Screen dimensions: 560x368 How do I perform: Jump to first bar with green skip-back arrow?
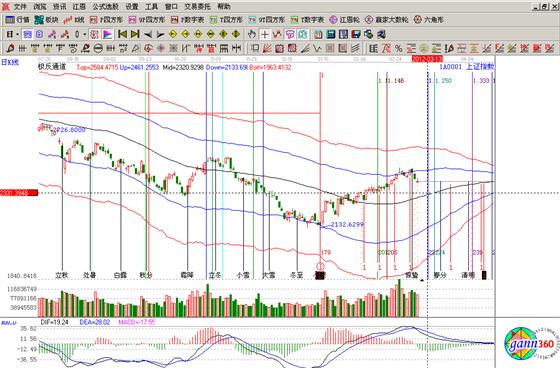[x=122, y=34]
